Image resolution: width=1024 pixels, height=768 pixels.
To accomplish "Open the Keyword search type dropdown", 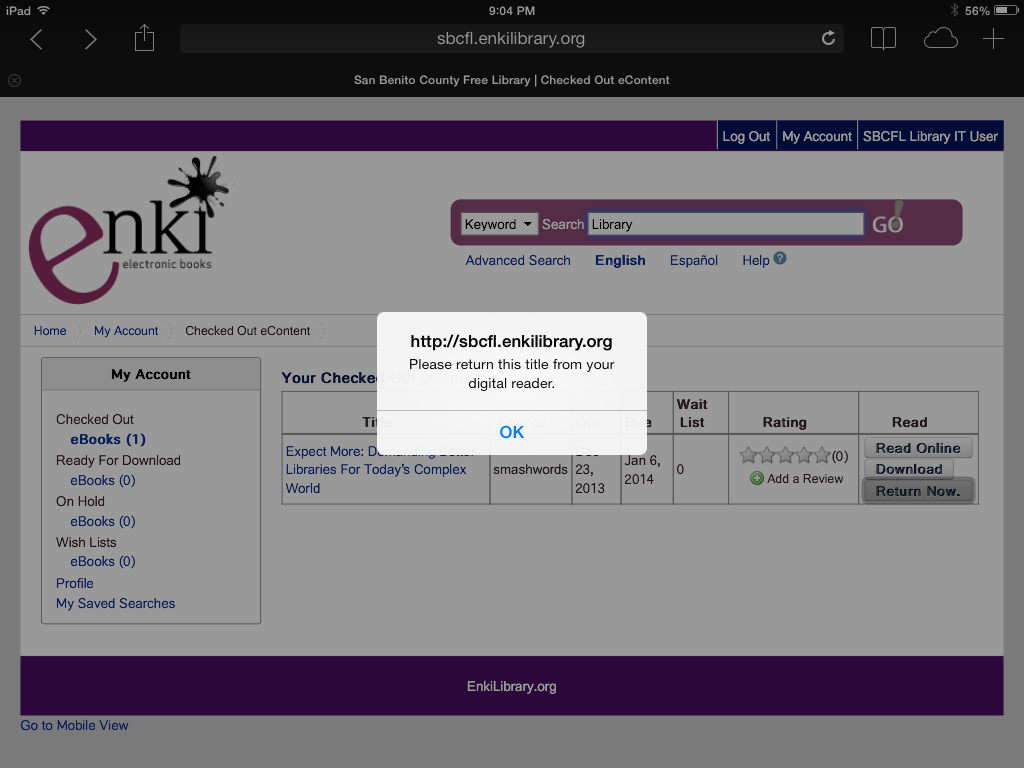I will [x=499, y=224].
